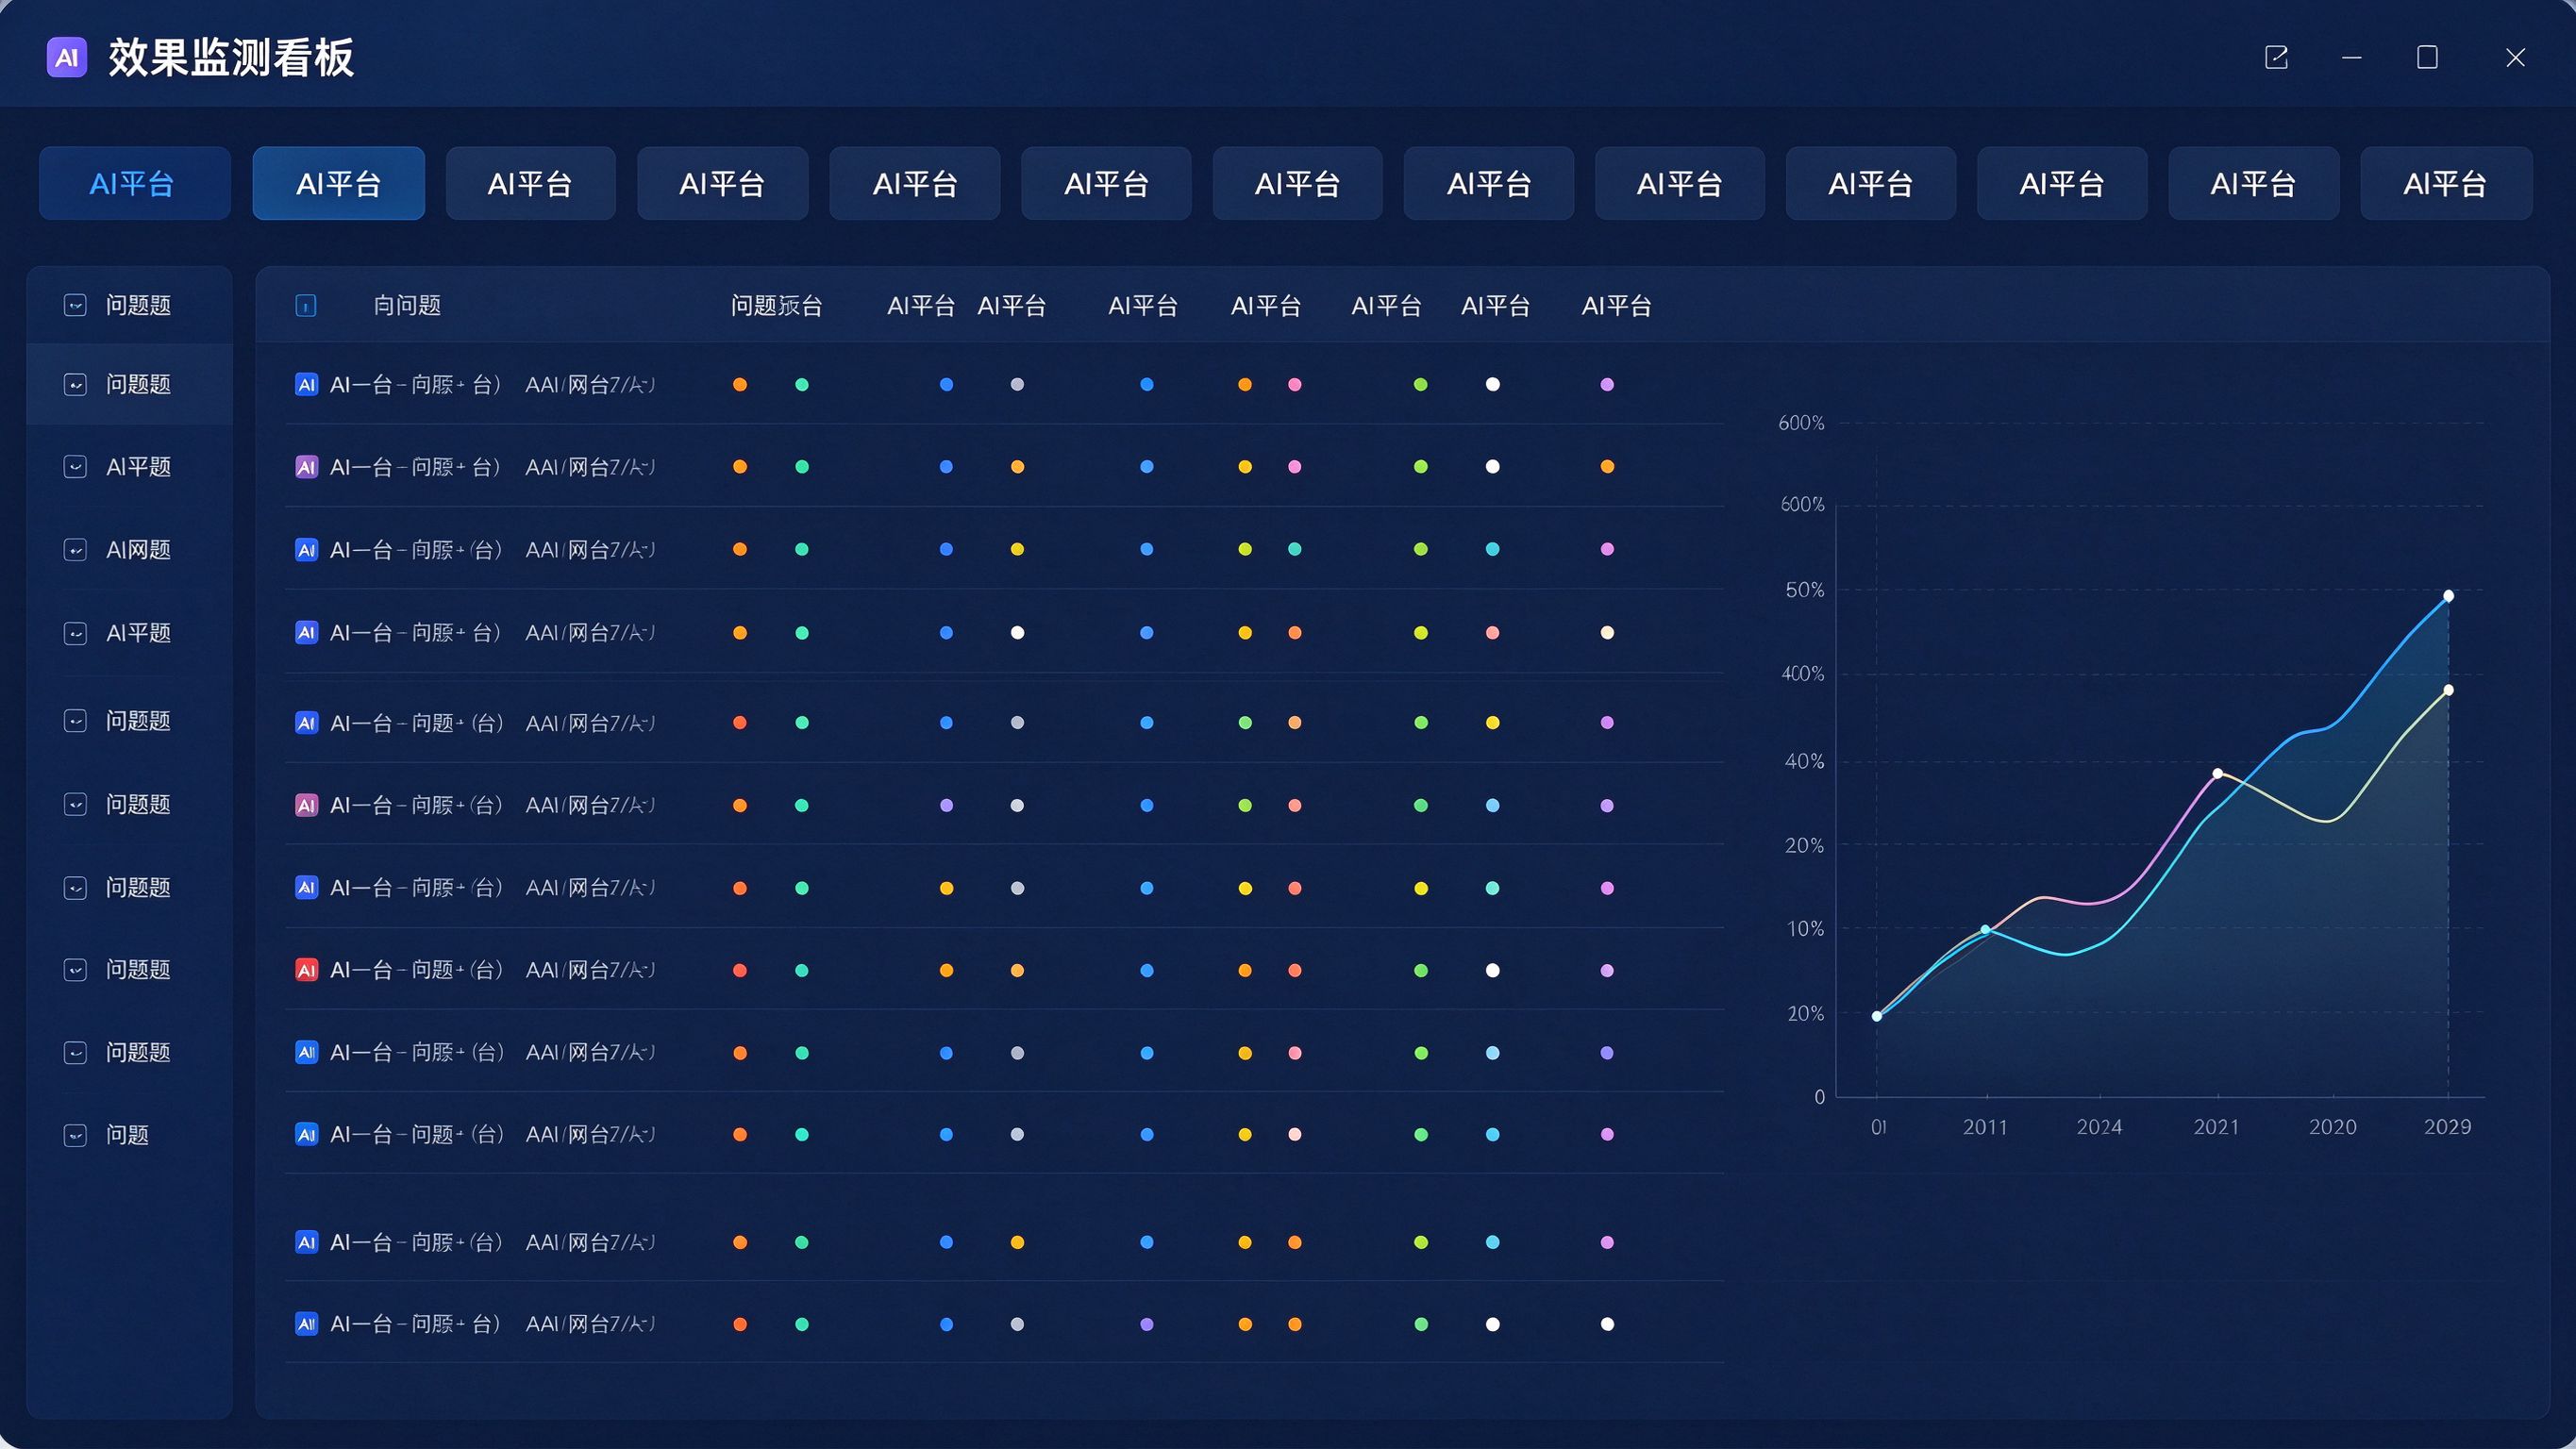2576x1449 pixels.
Task: Click the data point above 2011 on chart
Action: point(1986,930)
